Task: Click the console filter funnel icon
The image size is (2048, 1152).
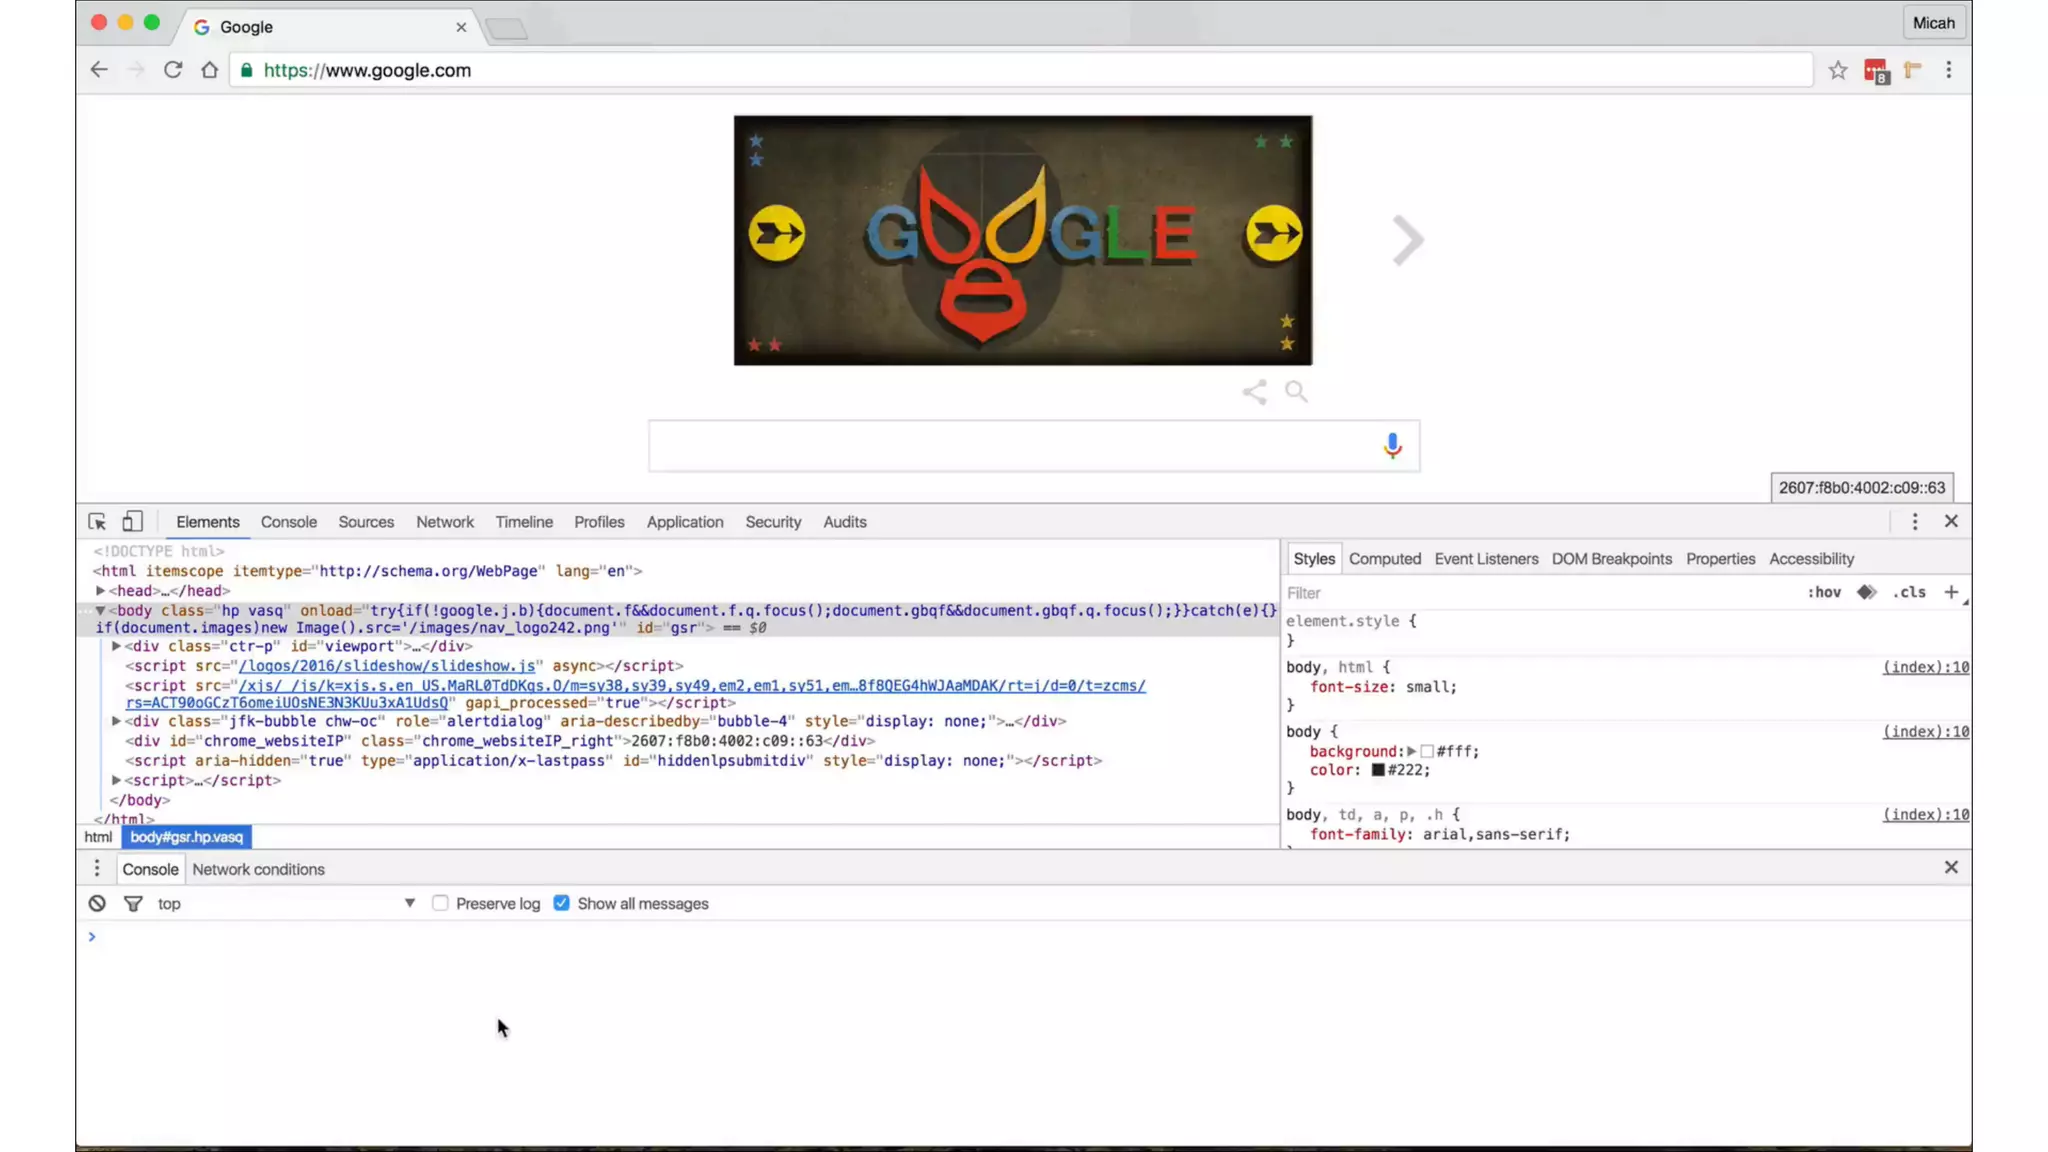Action: (133, 904)
